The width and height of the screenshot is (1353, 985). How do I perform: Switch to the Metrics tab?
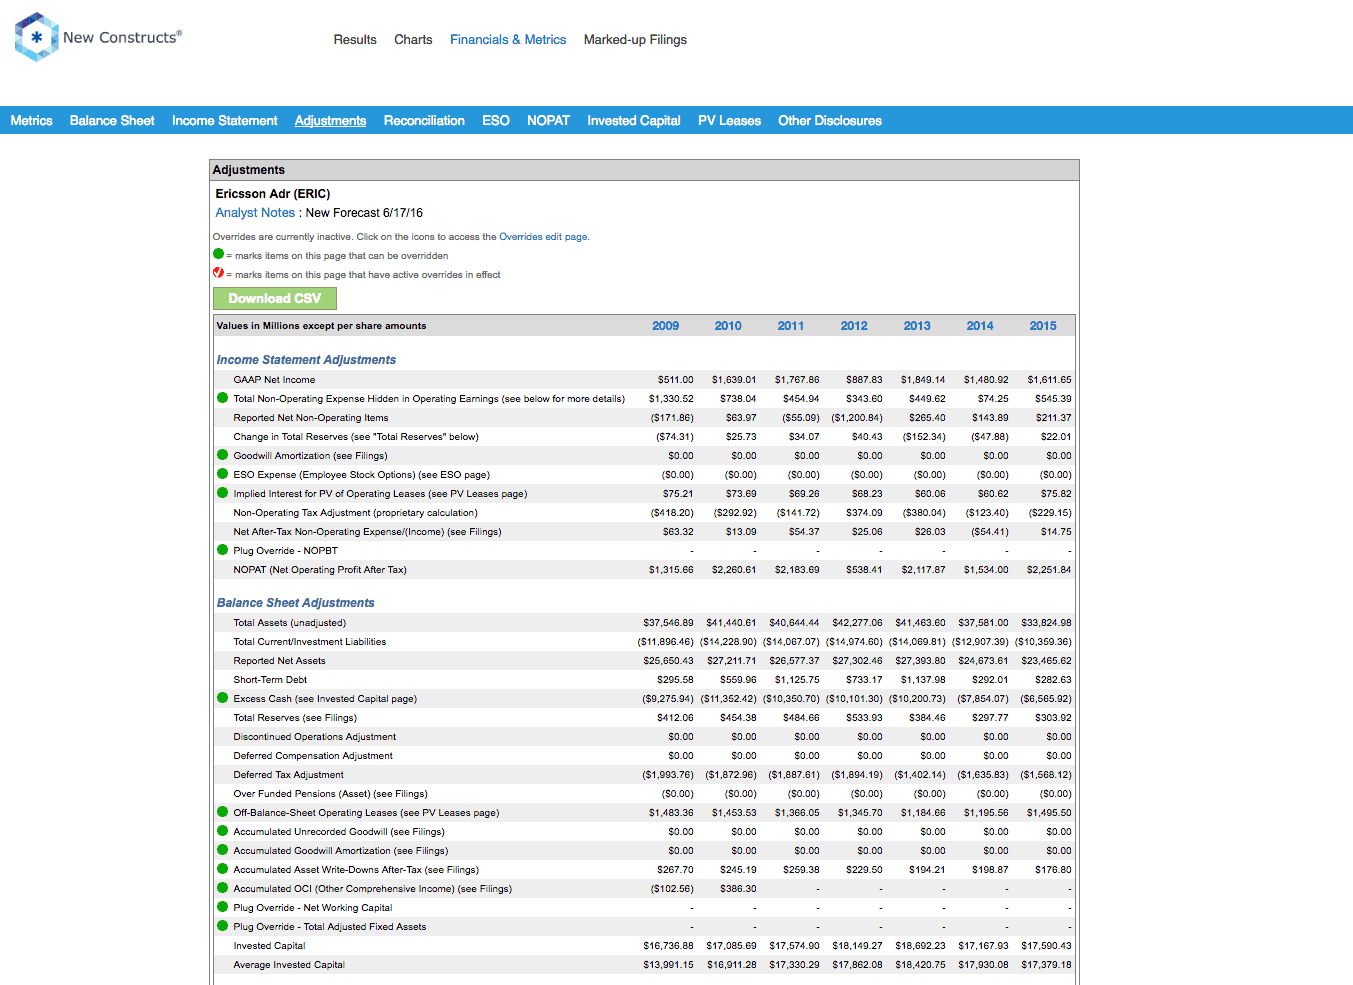31,121
